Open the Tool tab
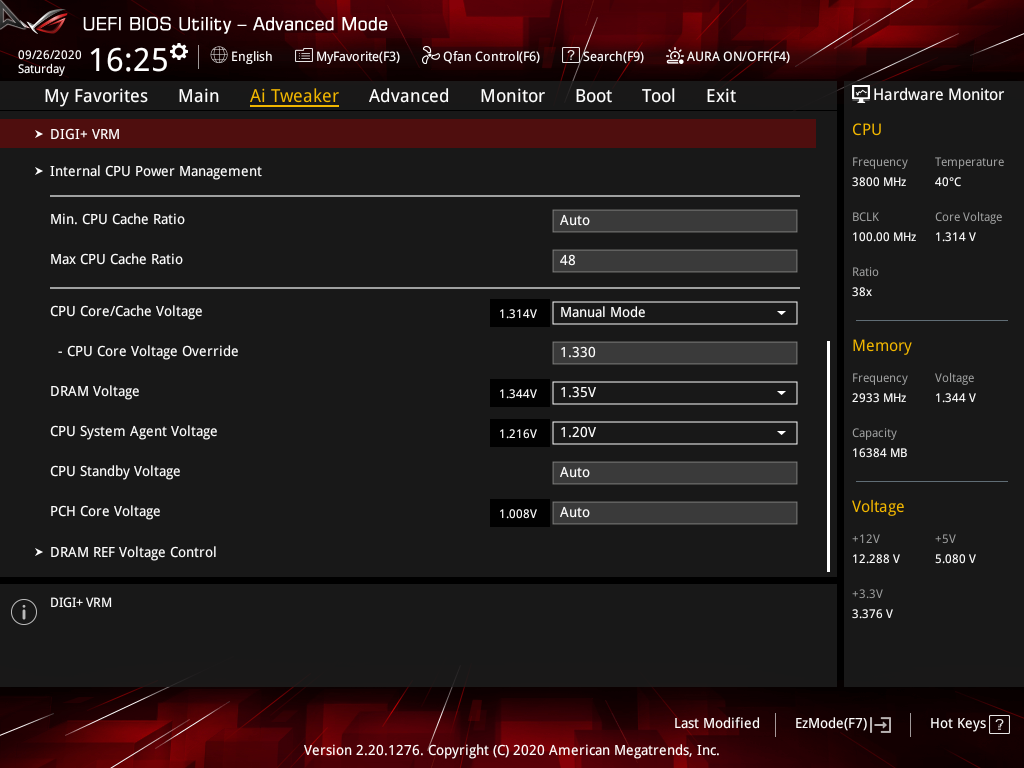 coord(658,96)
